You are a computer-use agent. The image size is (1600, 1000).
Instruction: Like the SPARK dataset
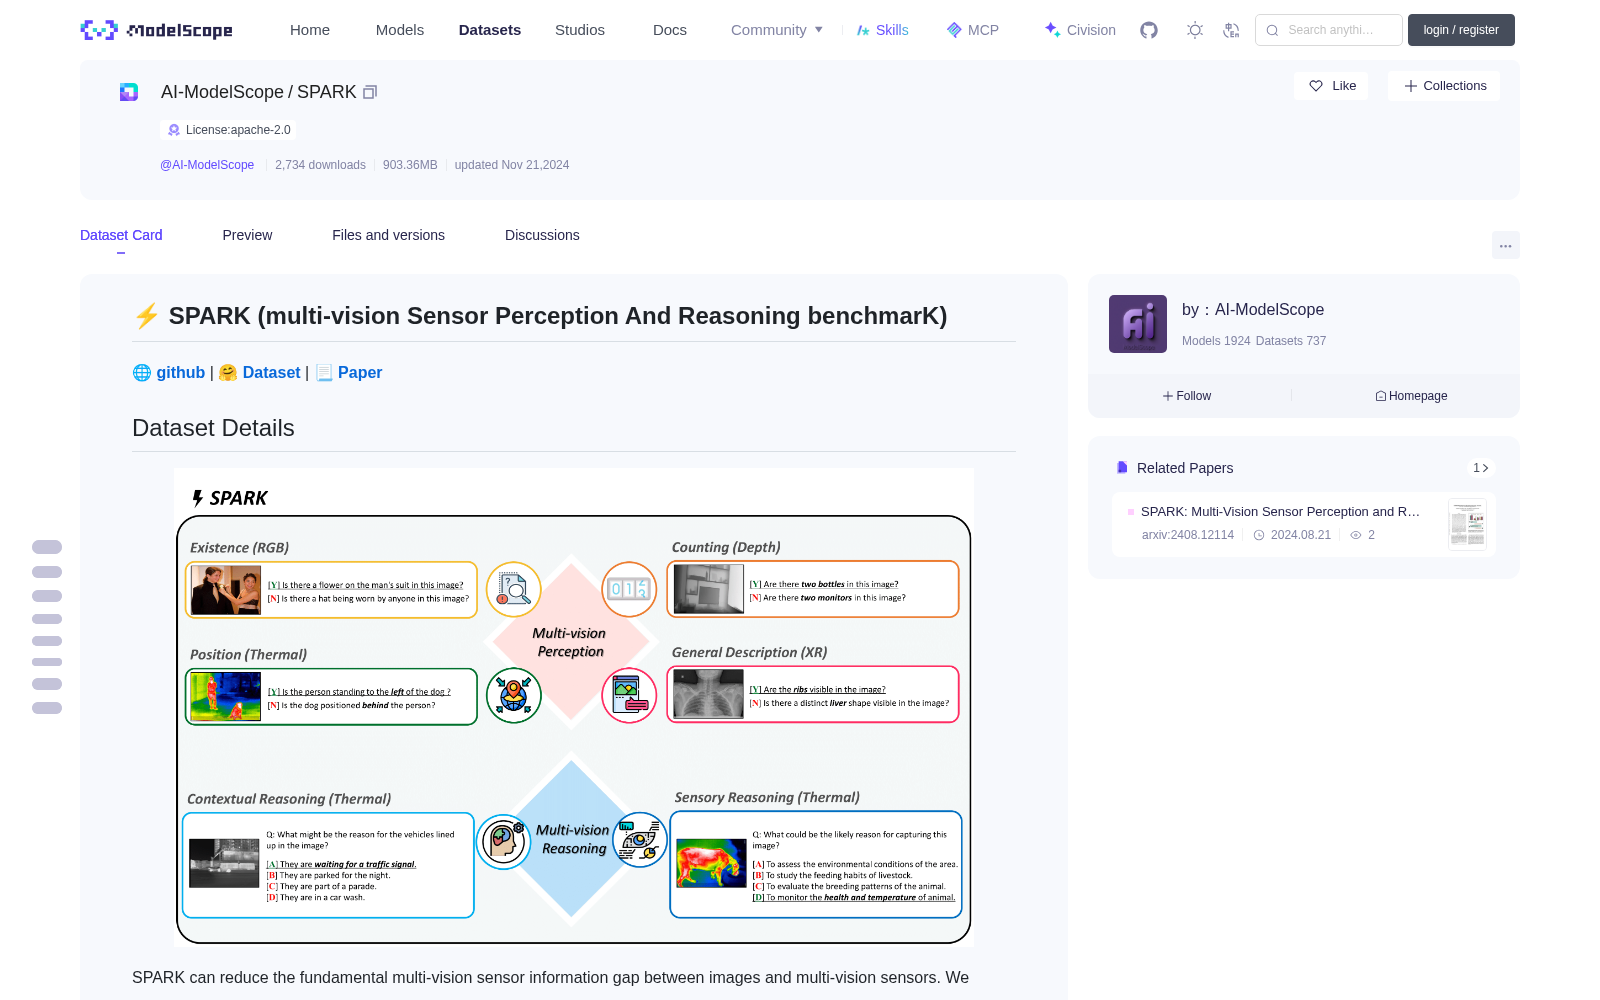tap(1332, 86)
